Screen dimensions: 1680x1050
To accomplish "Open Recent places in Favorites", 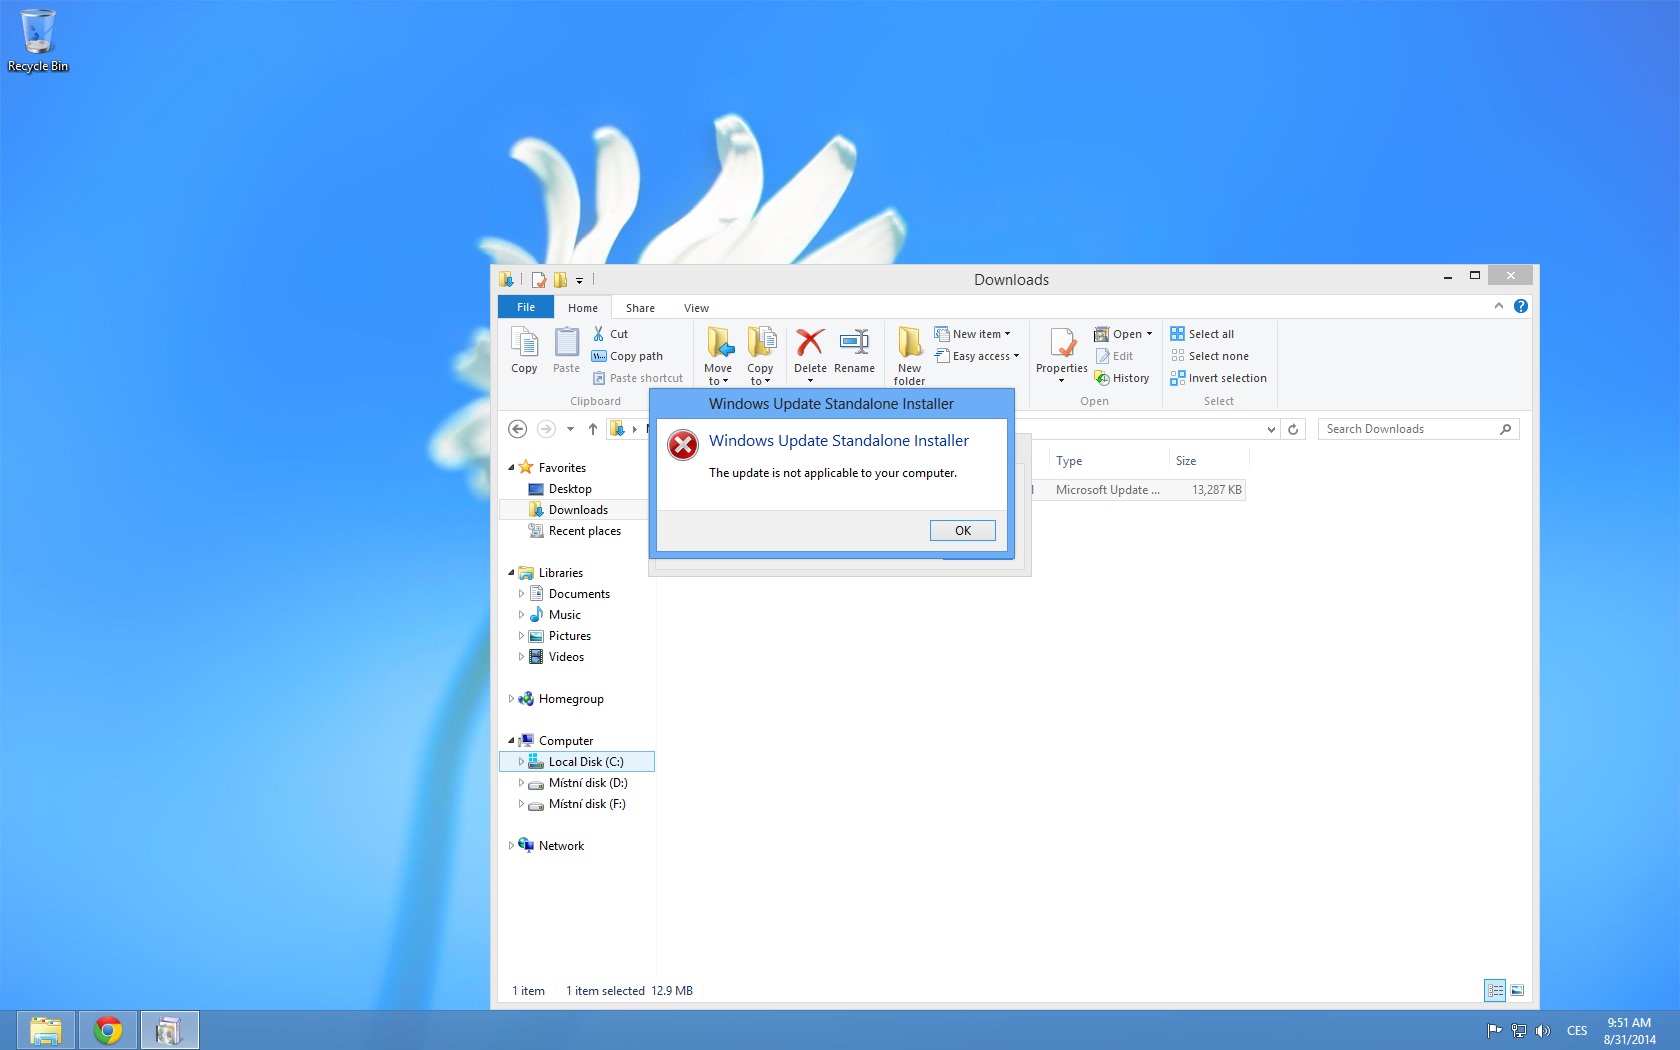I will [585, 531].
